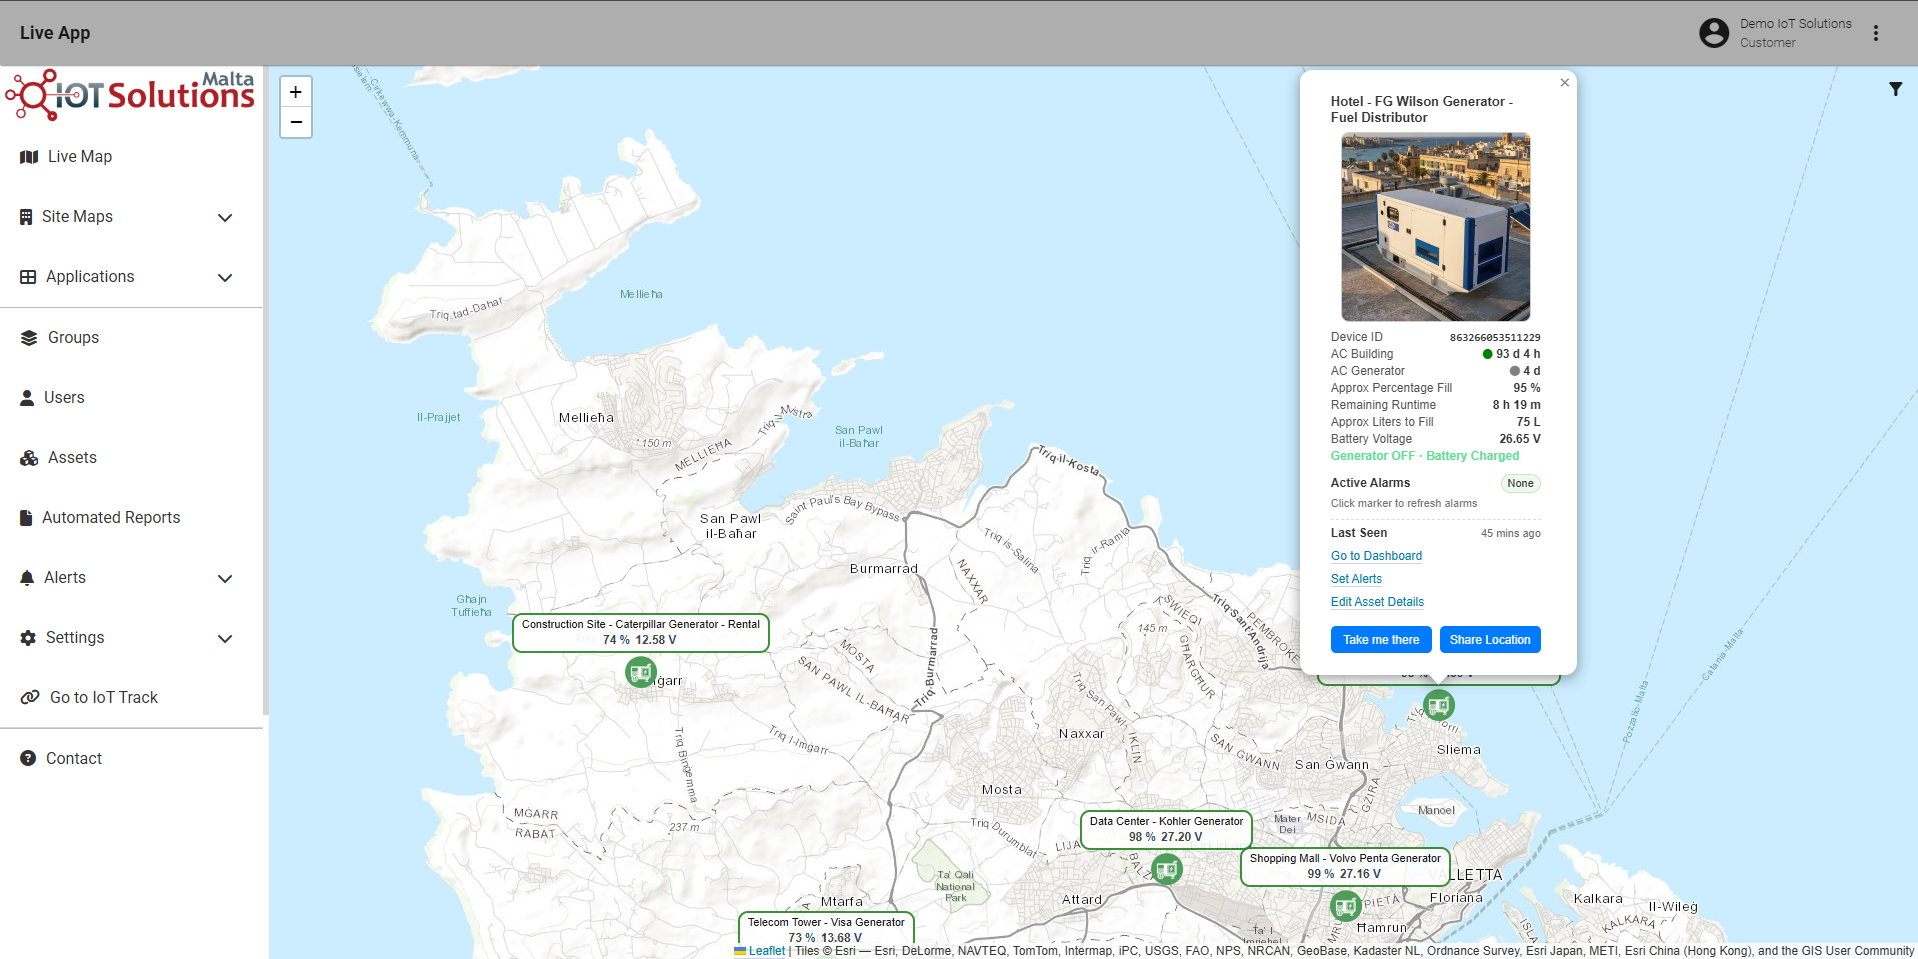Click the Go to IoT Track label
1918x959 pixels.
coord(104,698)
